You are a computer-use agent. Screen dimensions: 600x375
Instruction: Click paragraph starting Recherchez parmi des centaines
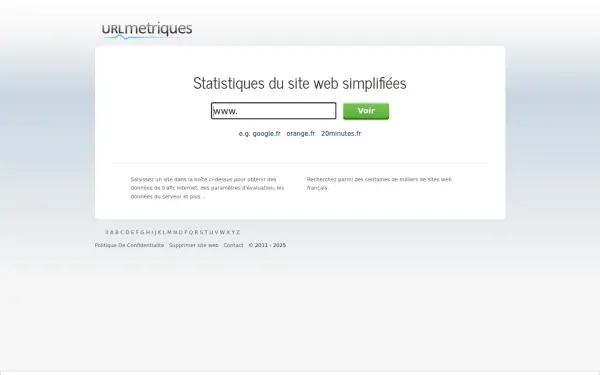click(x=379, y=184)
